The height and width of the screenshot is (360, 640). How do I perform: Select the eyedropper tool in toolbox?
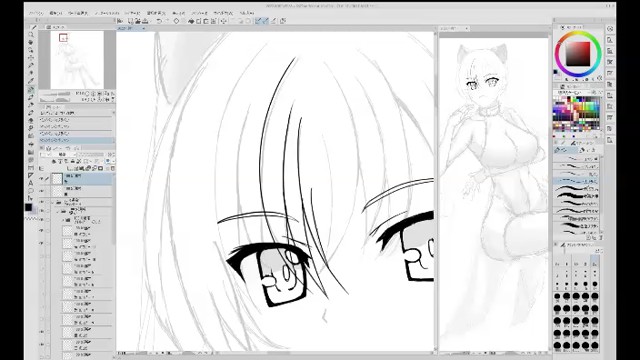31,66
